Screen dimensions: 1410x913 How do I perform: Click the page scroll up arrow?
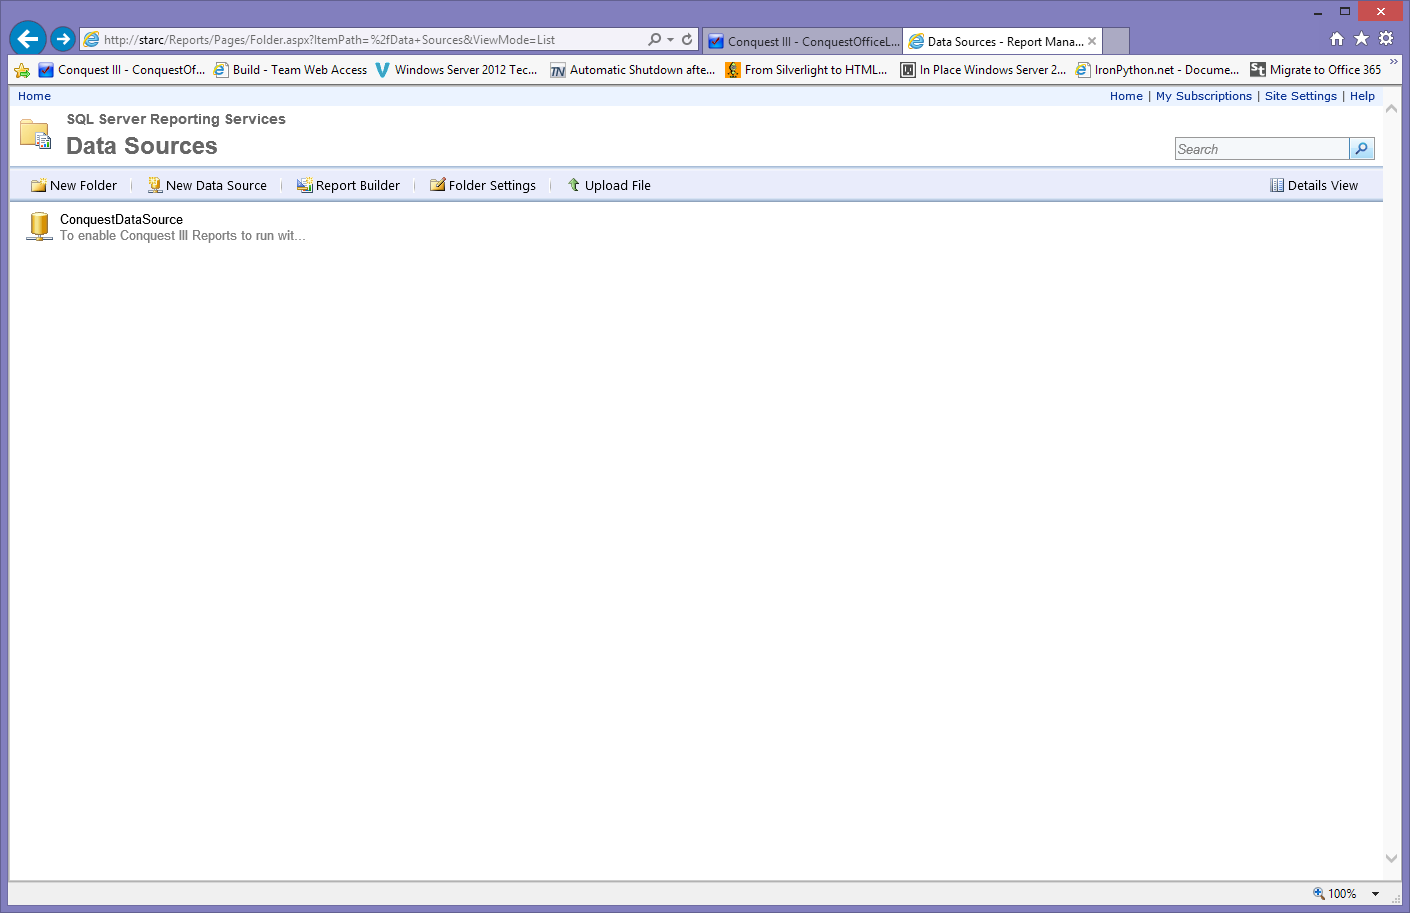1391,109
